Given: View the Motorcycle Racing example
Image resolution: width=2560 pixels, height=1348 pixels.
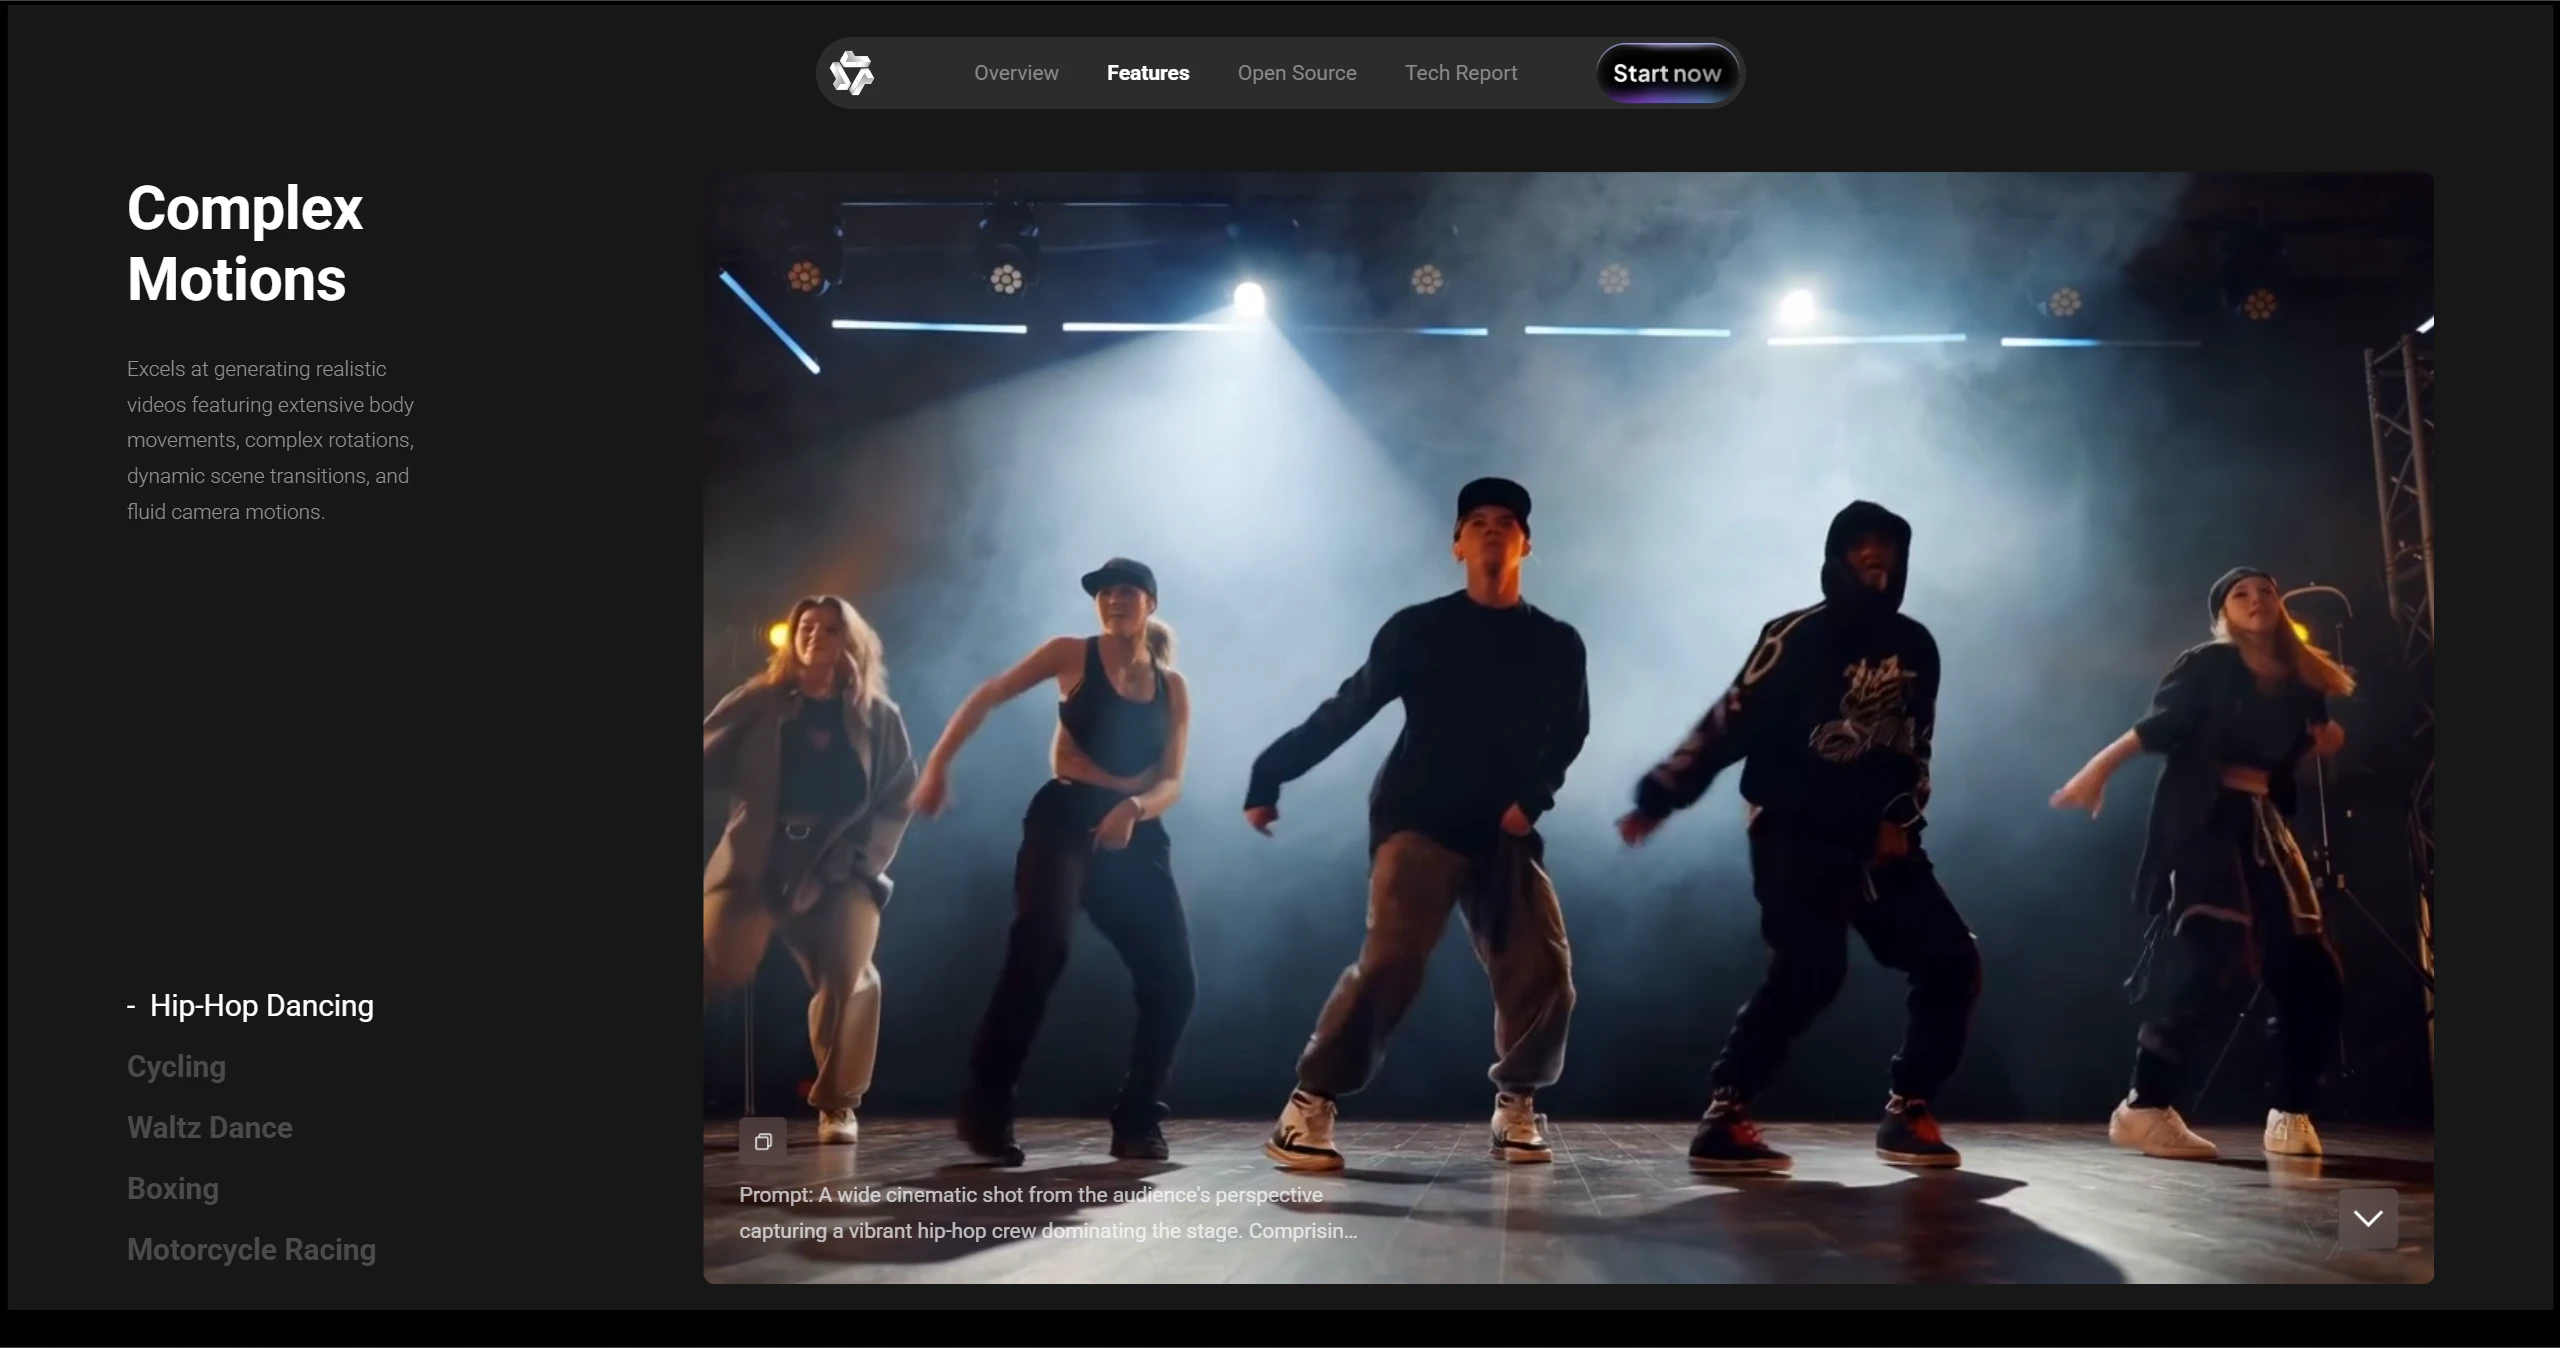Looking at the screenshot, I should [251, 1249].
